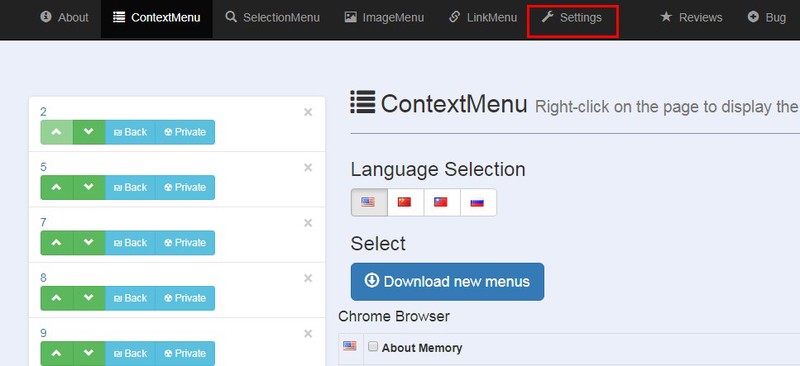Move item 2 down
800x366 pixels.
(89, 132)
